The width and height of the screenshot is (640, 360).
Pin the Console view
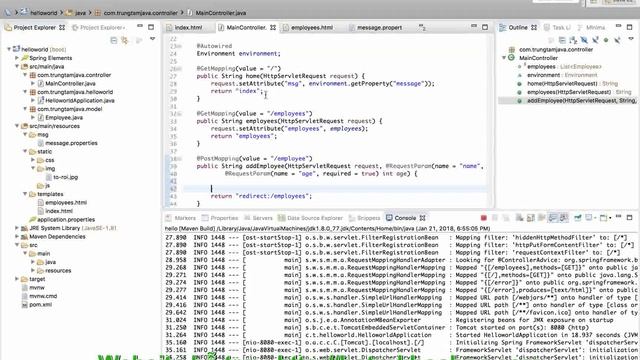pyautogui.click(x=578, y=218)
